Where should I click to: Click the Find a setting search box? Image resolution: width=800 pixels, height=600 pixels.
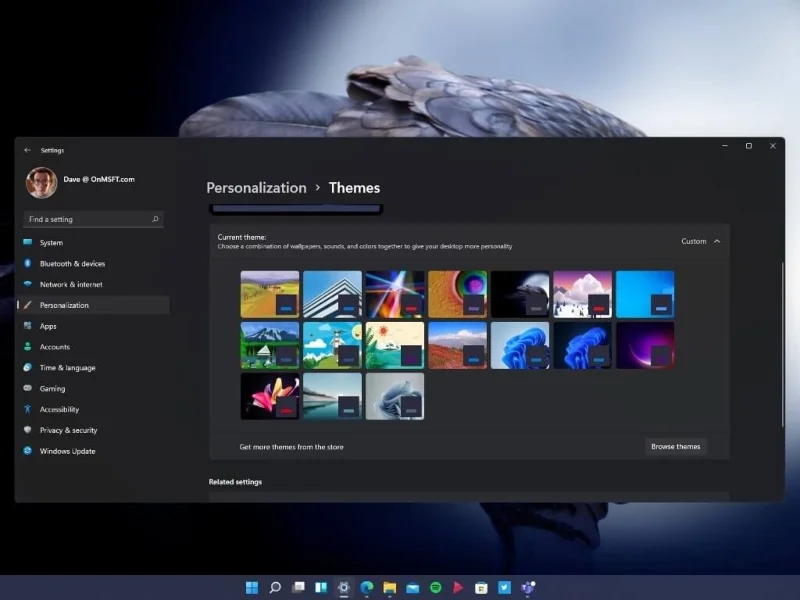click(x=92, y=218)
